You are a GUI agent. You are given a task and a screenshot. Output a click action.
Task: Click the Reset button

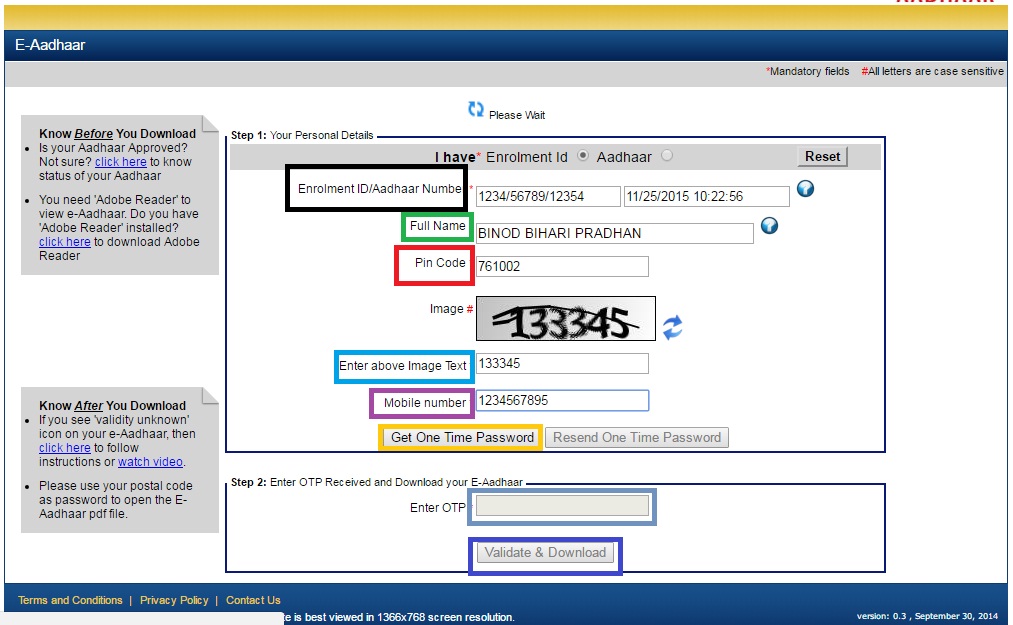click(821, 156)
